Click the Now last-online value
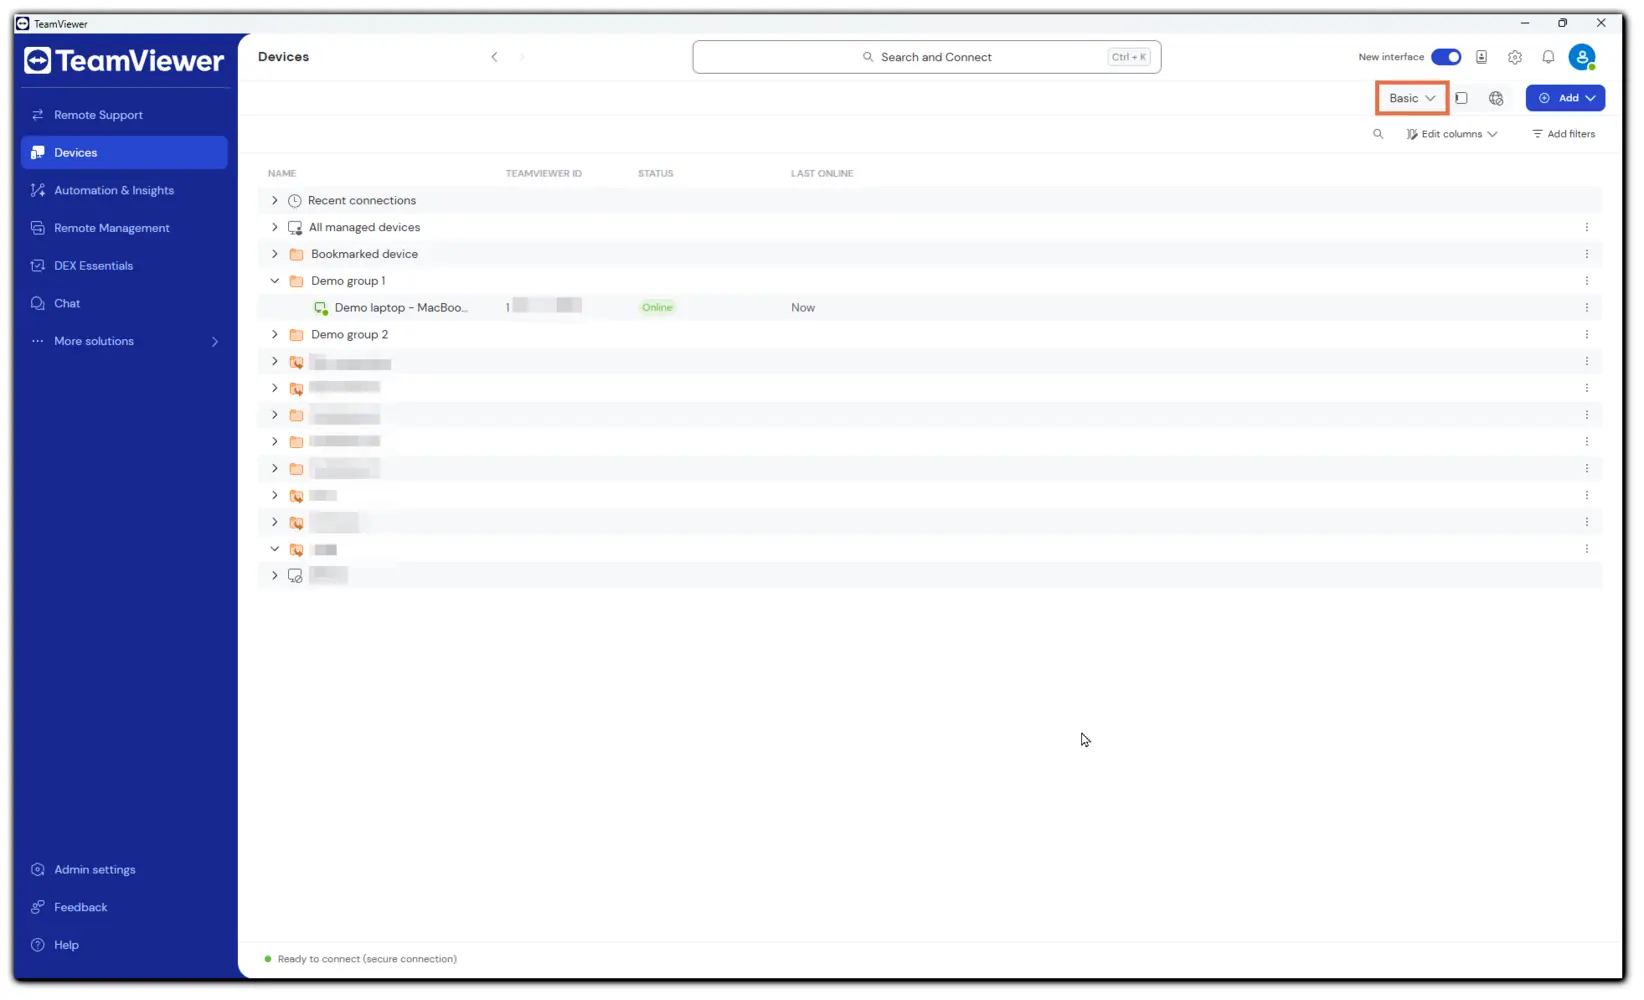 803,307
